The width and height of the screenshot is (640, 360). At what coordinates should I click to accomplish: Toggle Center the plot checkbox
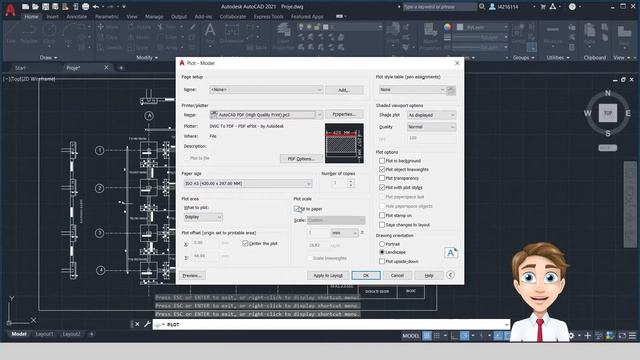coord(245,243)
